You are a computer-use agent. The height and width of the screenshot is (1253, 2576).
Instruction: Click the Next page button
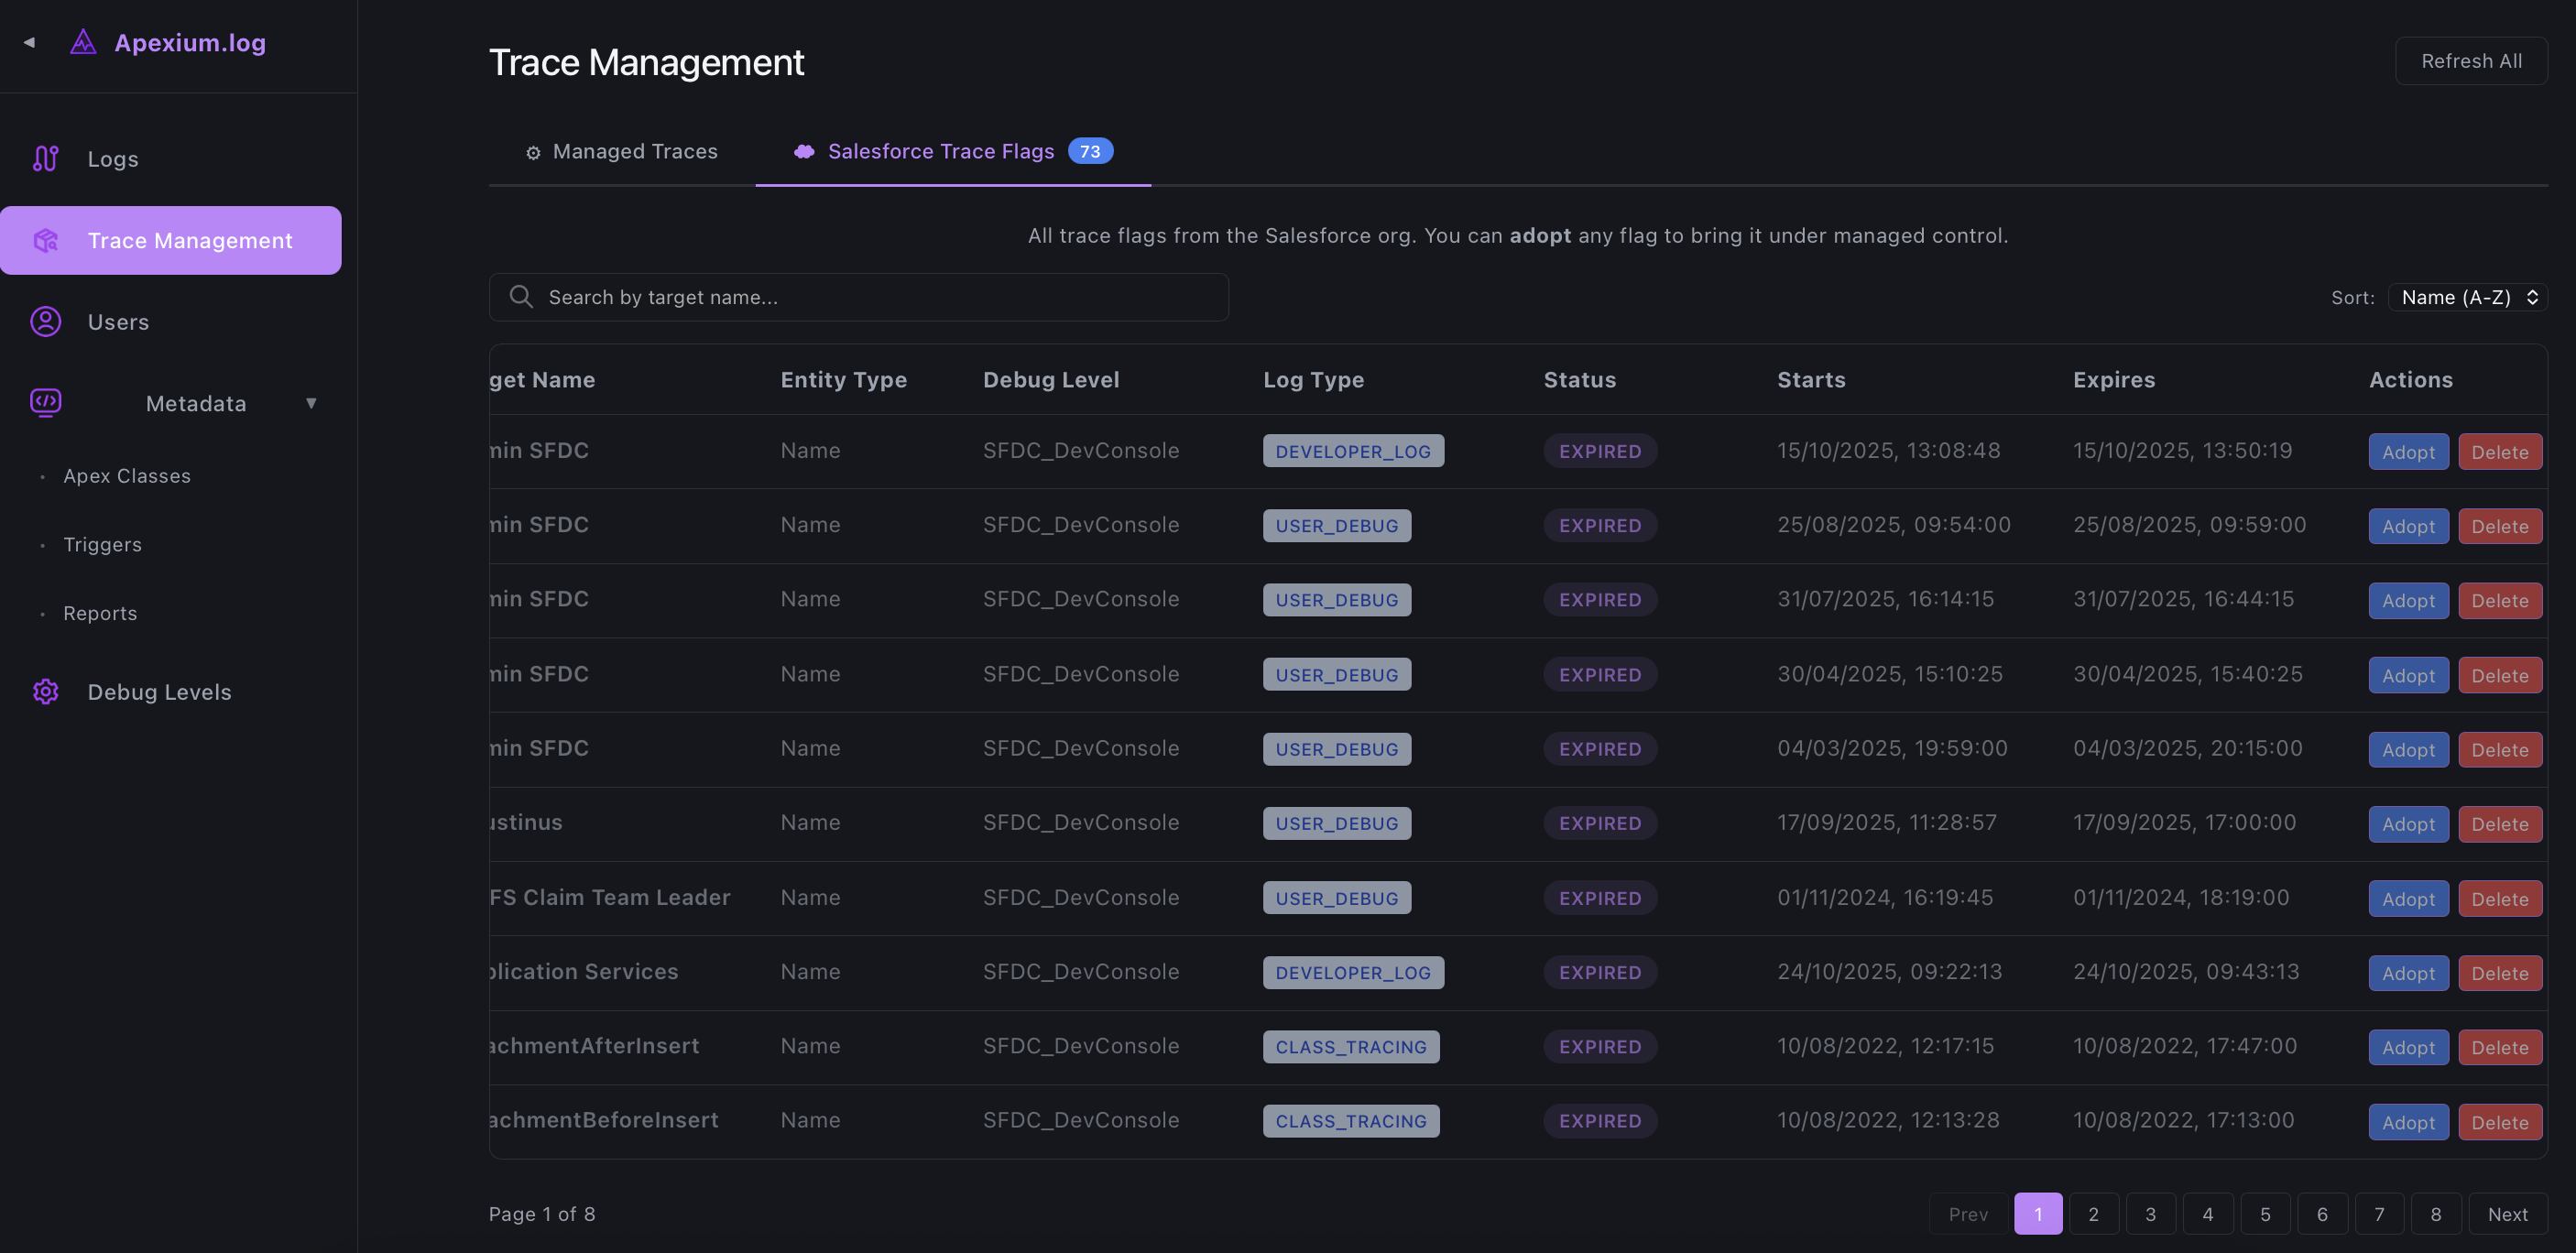2508,1214
